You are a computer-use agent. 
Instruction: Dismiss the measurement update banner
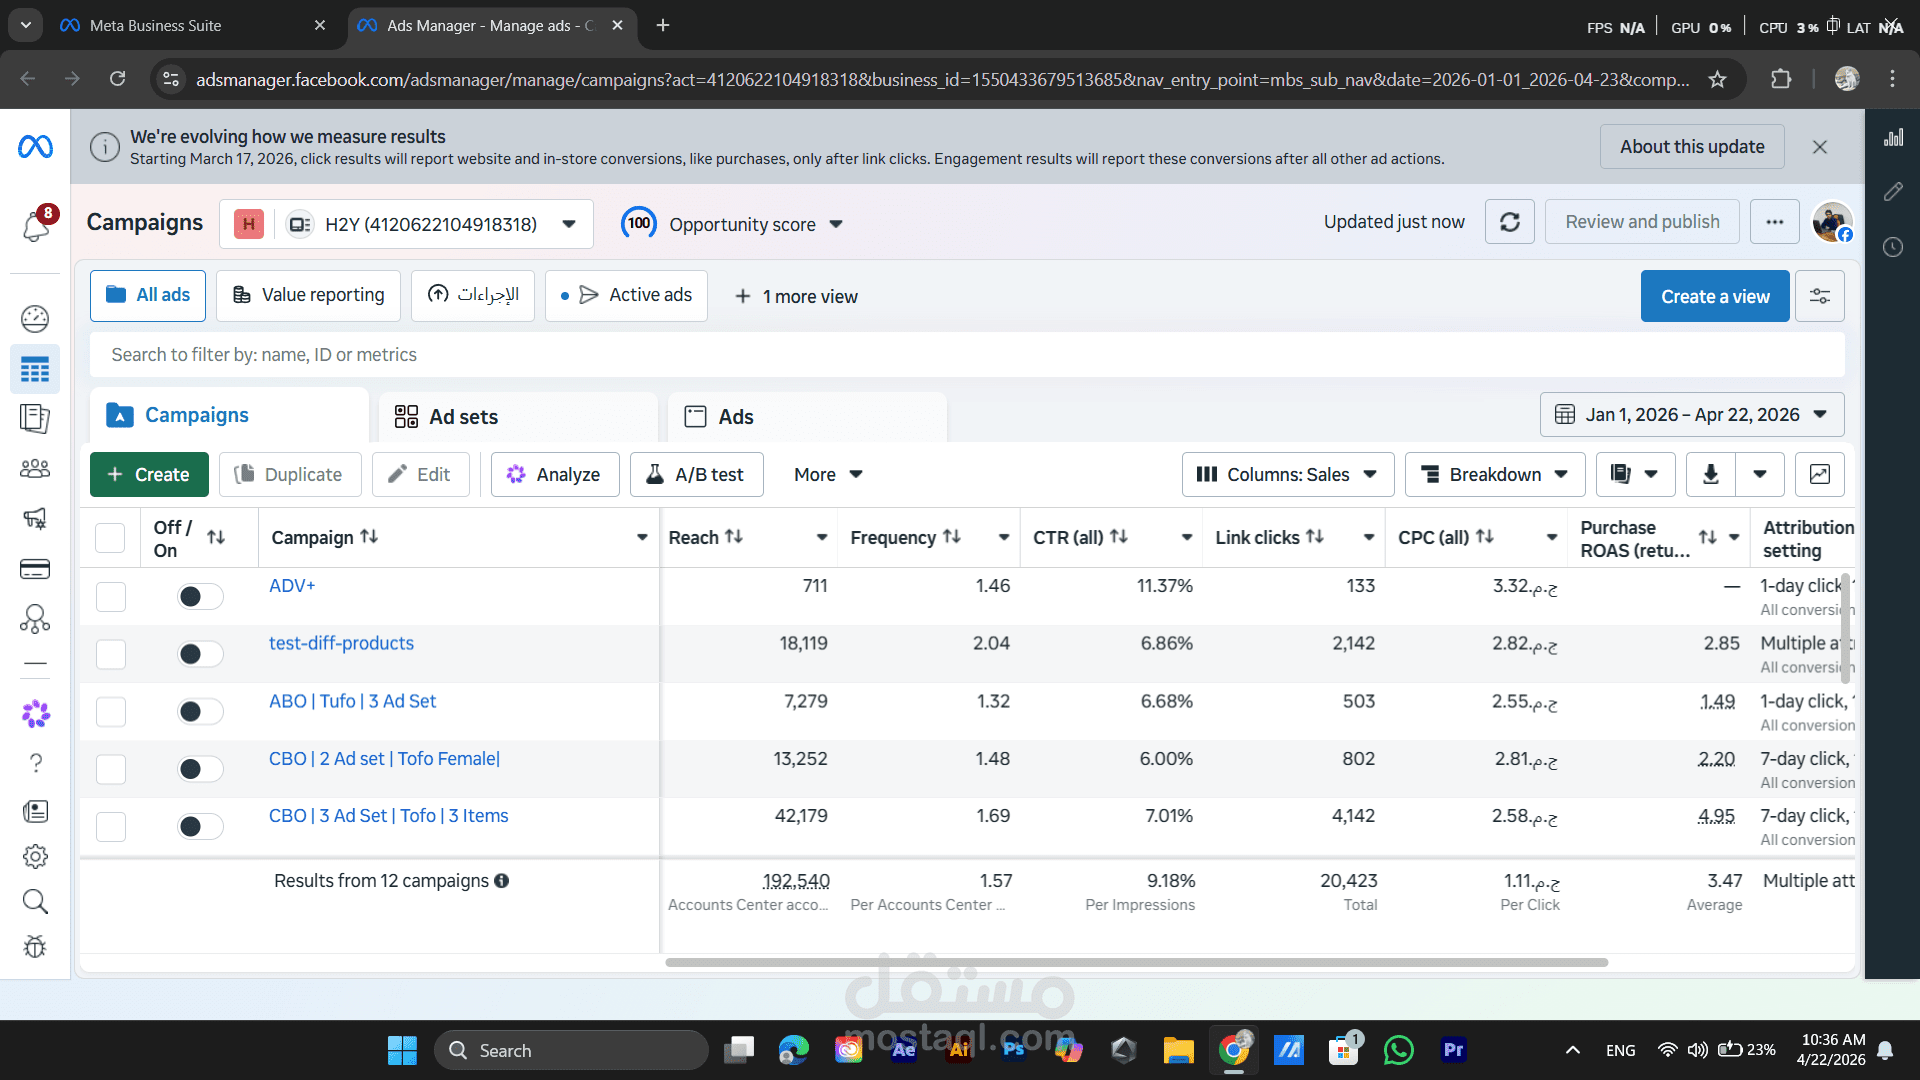point(1820,147)
